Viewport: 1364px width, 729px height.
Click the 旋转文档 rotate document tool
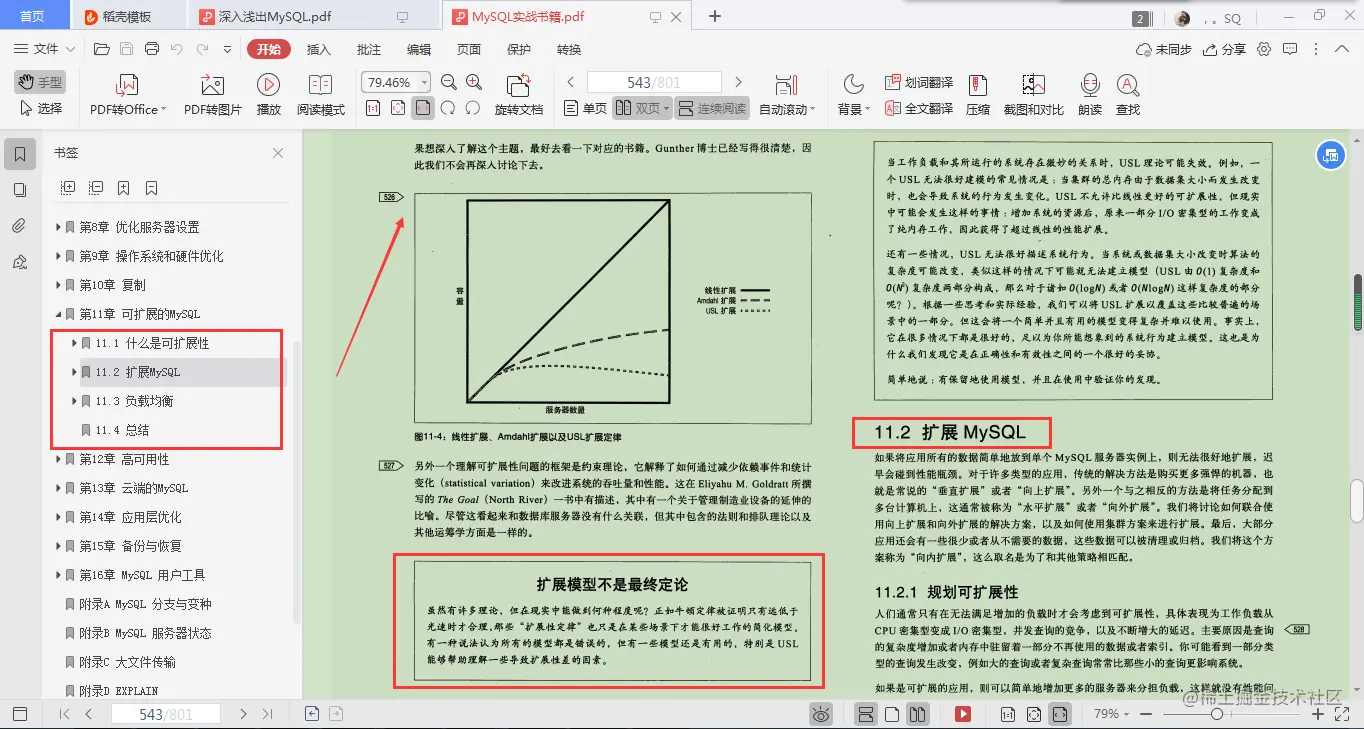518,95
